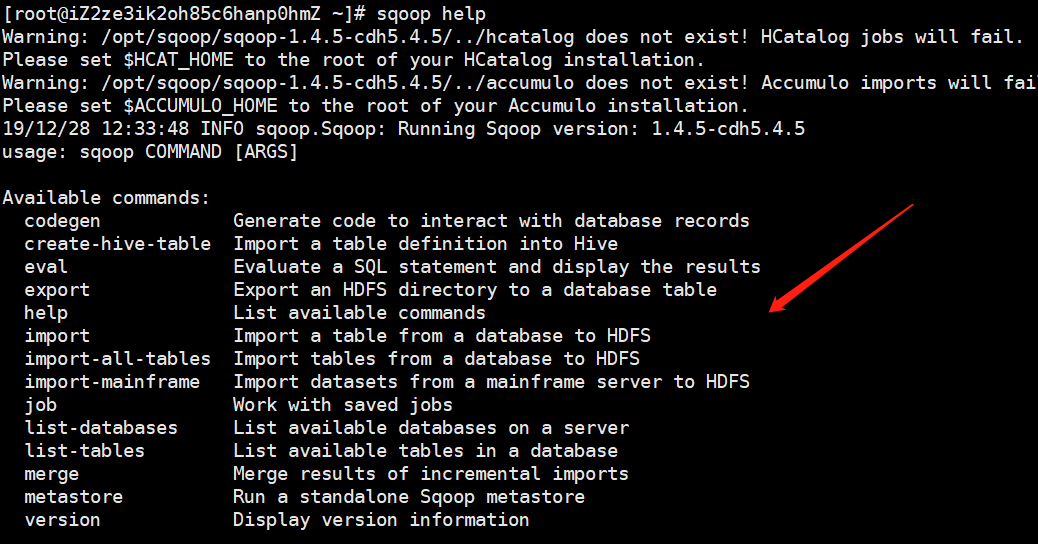Click 'usage: sqoop COMMAND [ARGS]' line
This screenshot has width=1038, height=544.
(150, 152)
